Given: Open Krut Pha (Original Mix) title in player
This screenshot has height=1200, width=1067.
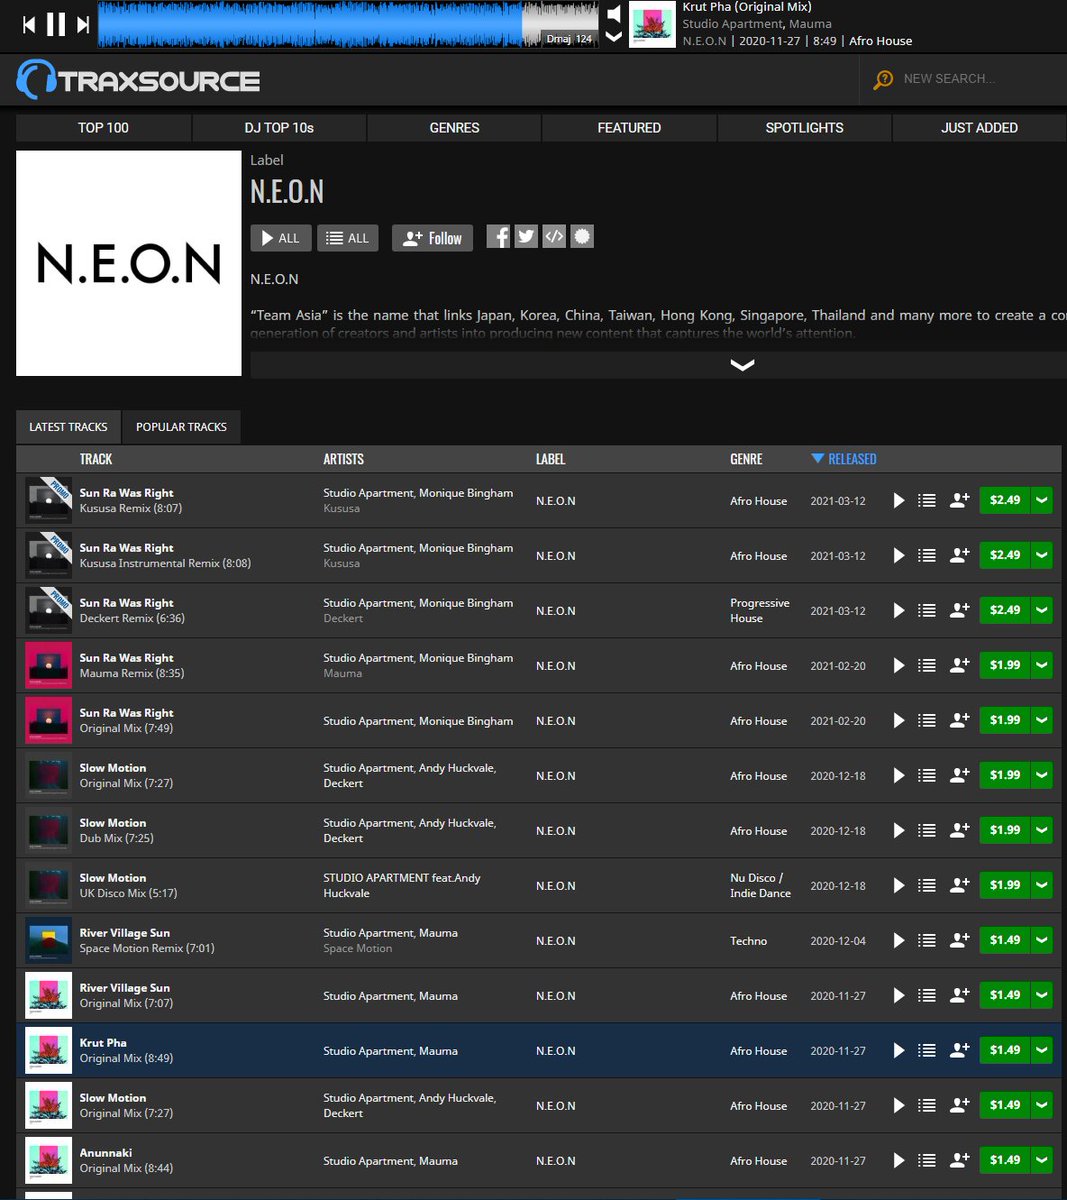Looking at the screenshot, I should (x=747, y=7).
